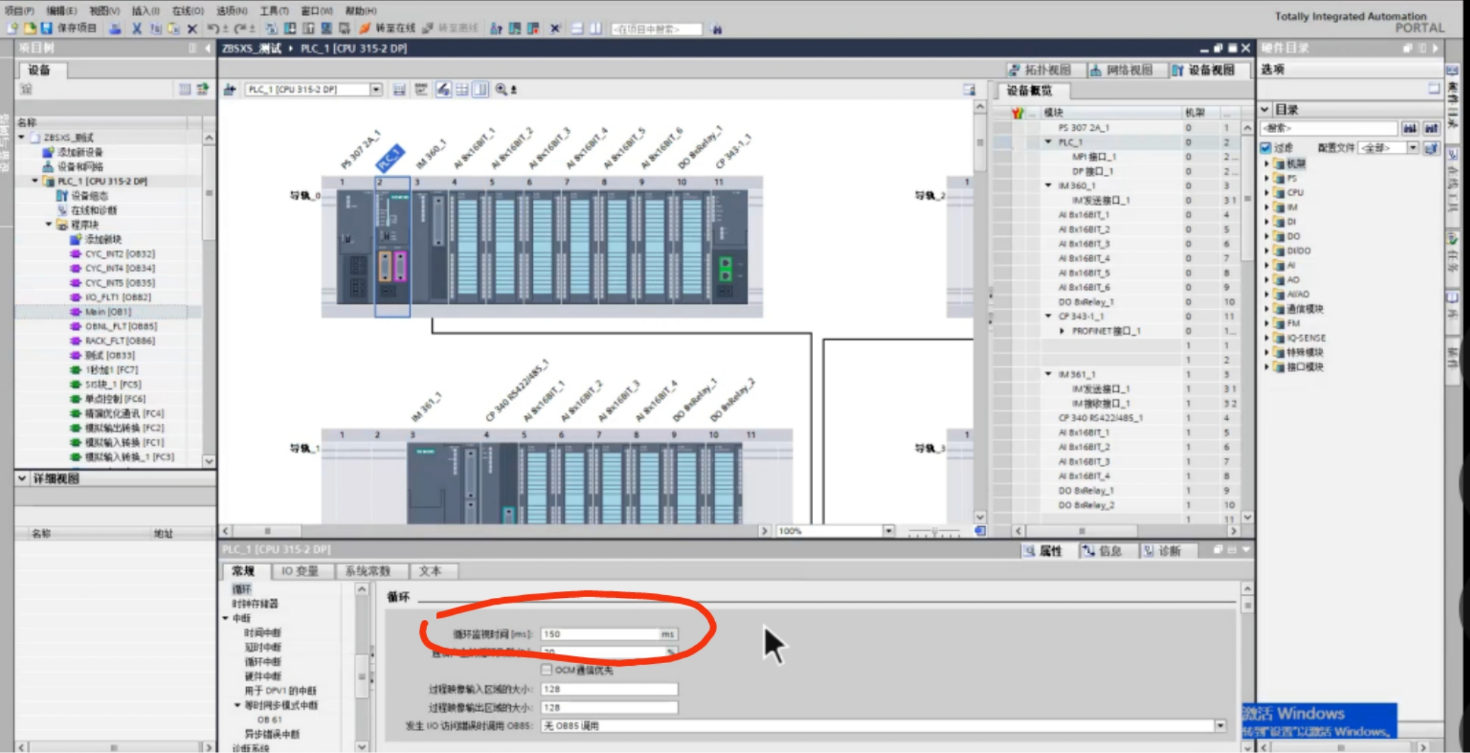This screenshot has width=1470, height=753.
Task: Select the PS 307 power supply module in rack
Action: (x=353, y=248)
